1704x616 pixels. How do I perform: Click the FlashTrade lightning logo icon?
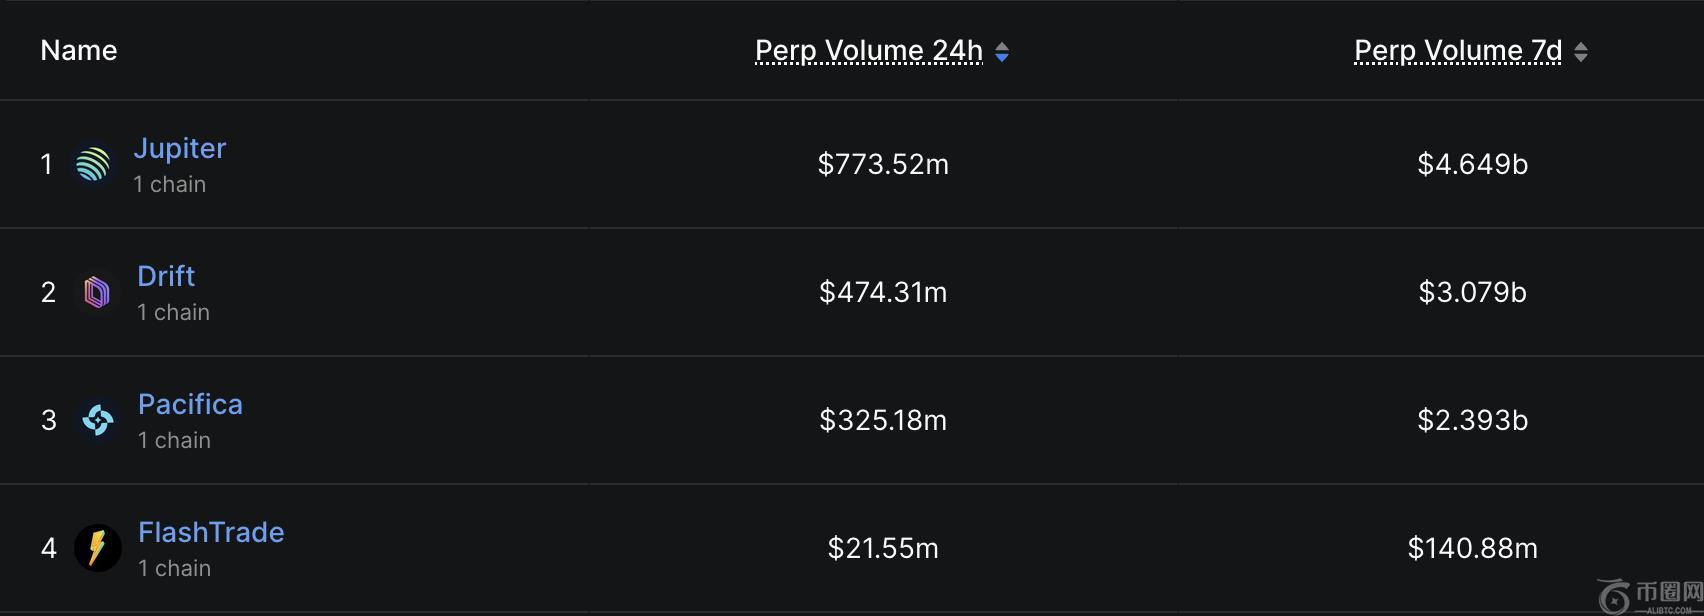(98, 548)
